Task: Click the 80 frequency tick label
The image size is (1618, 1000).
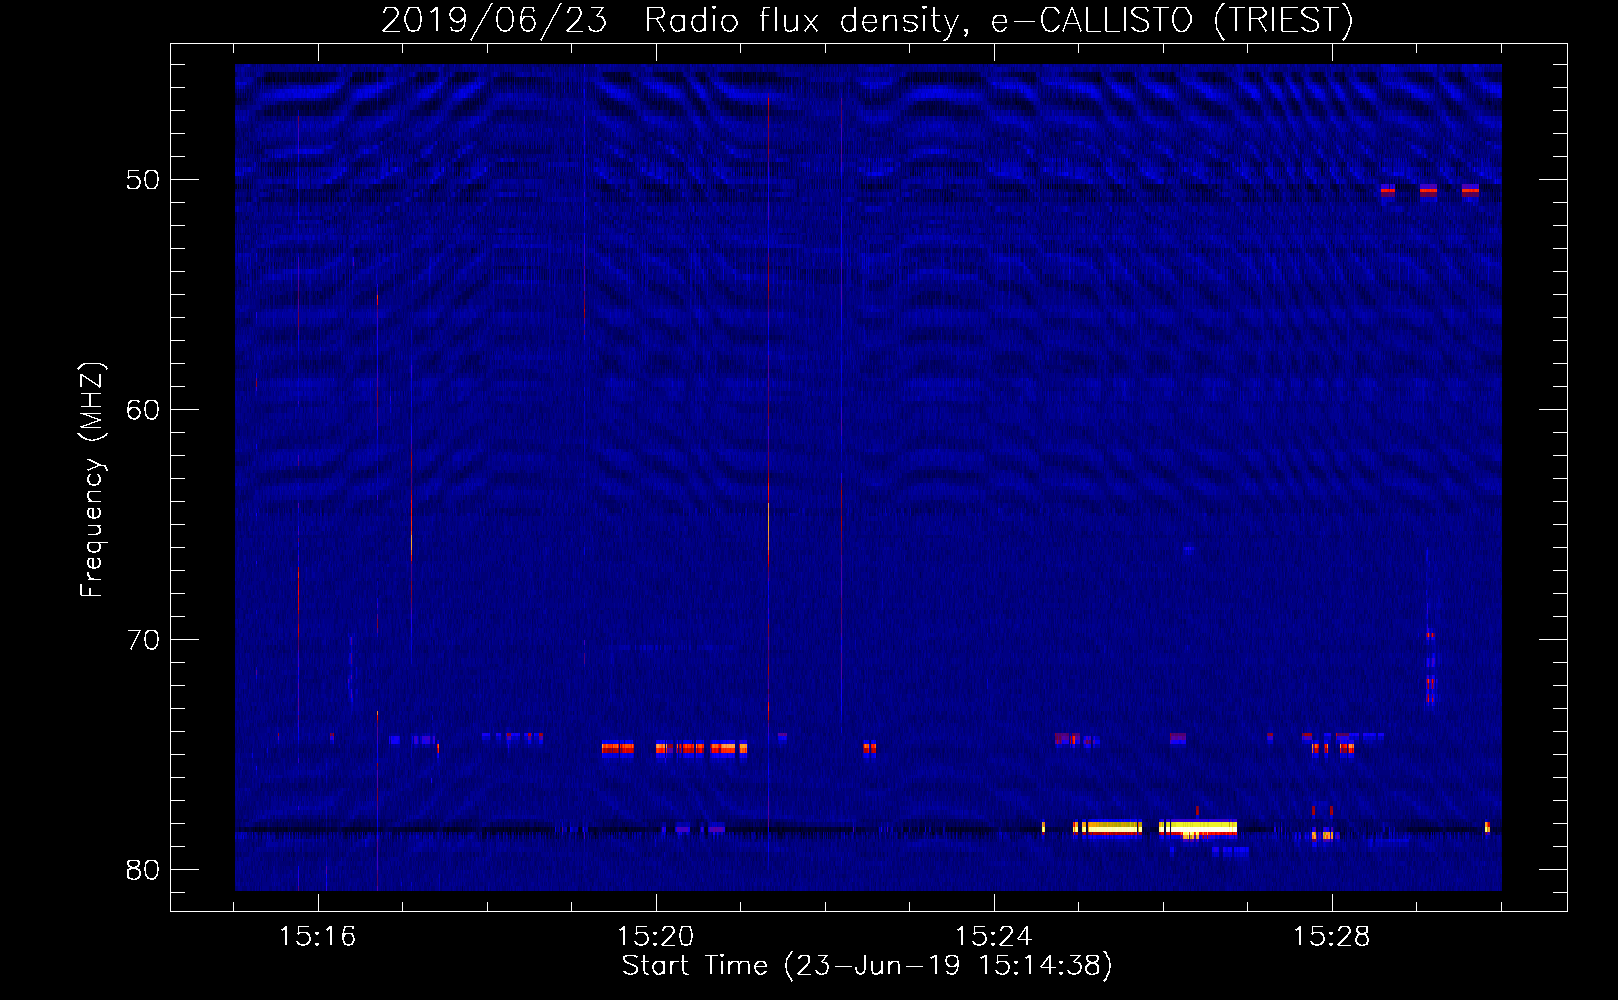Action: click(143, 870)
